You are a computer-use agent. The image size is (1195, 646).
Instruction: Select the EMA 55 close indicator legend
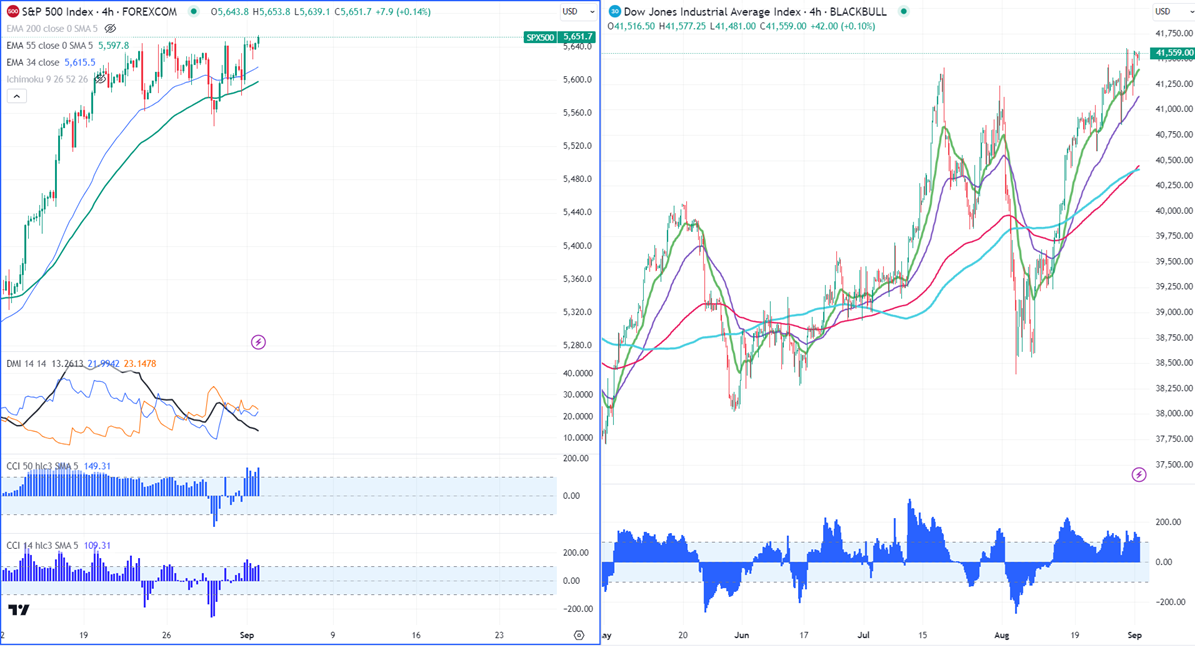coord(50,46)
